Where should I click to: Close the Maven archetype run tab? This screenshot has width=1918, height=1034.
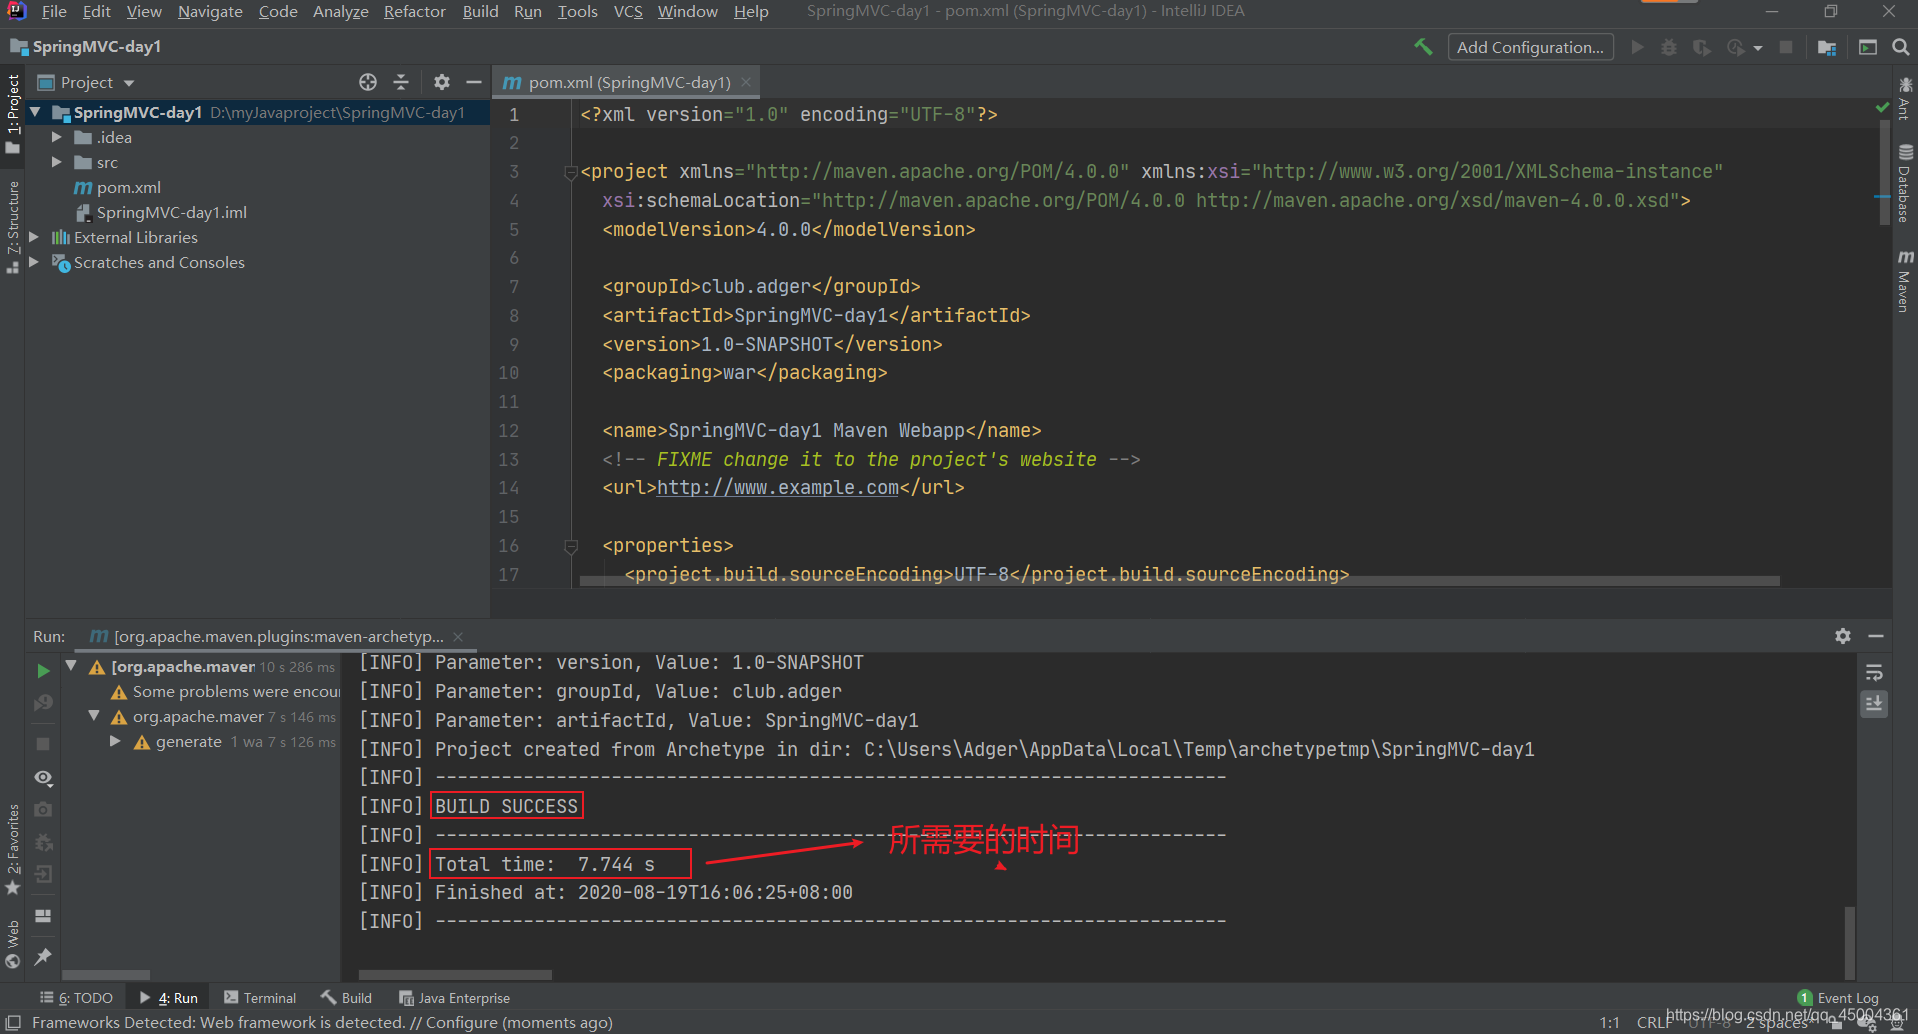(x=458, y=636)
